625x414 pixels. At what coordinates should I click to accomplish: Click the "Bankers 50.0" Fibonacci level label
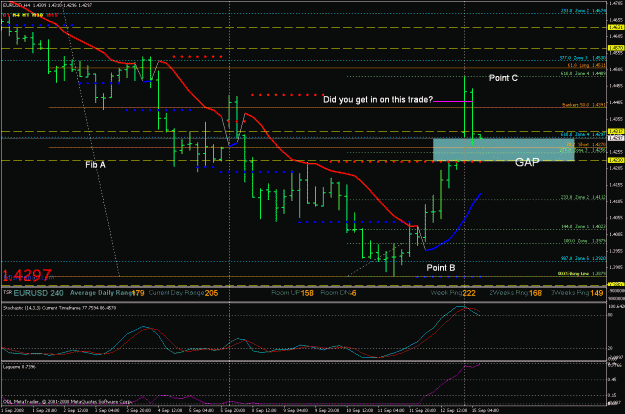click(x=584, y=105)
